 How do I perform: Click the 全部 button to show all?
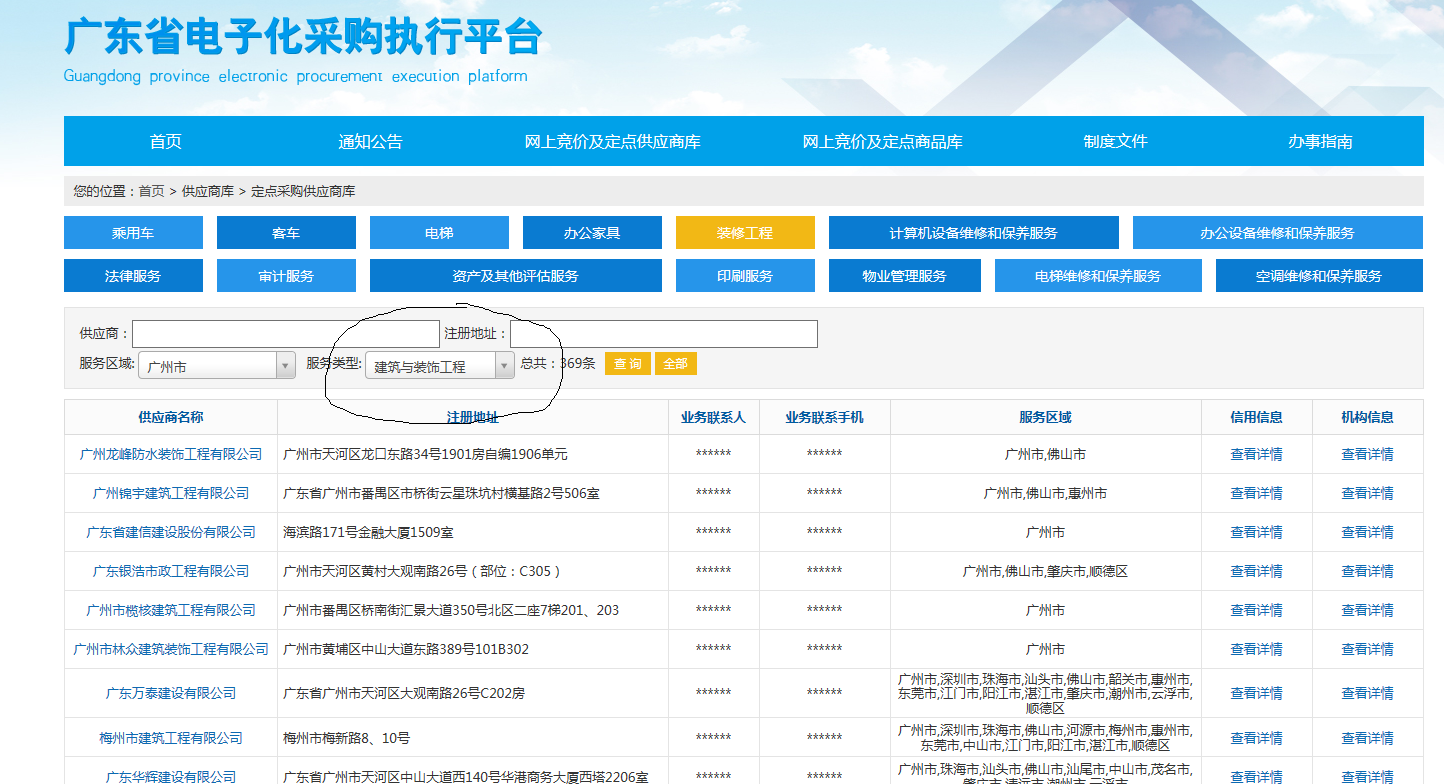point(675,363)
